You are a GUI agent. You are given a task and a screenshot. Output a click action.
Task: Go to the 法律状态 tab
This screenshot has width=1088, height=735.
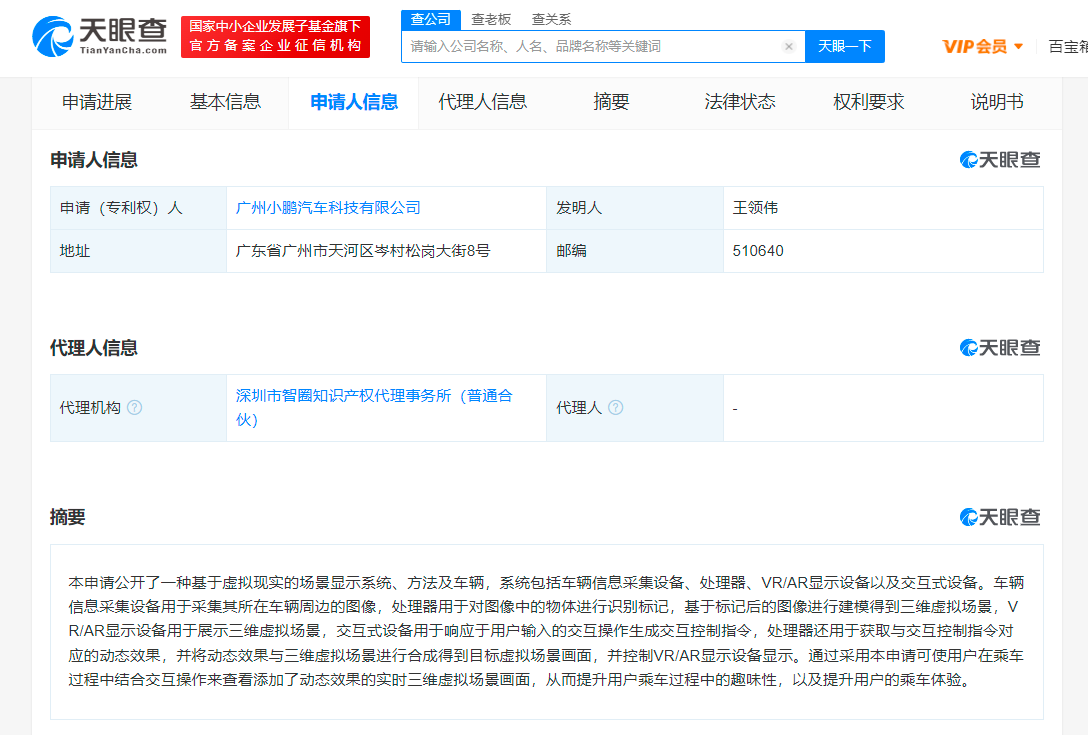(x=740, y=102)
